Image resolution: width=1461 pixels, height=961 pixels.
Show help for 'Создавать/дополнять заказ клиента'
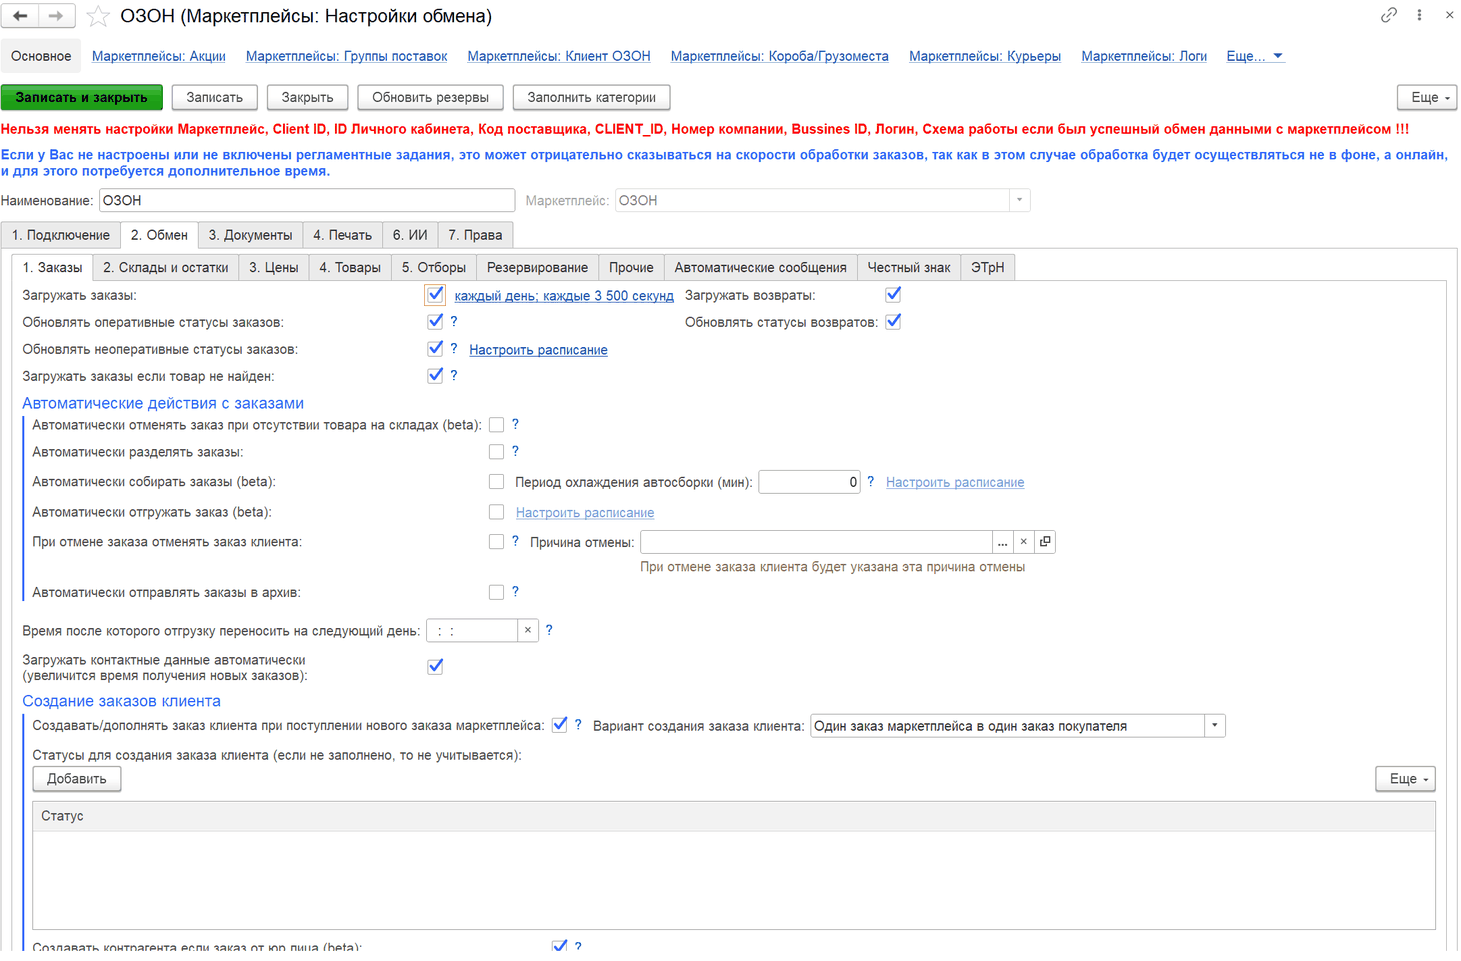click(578, 725)
